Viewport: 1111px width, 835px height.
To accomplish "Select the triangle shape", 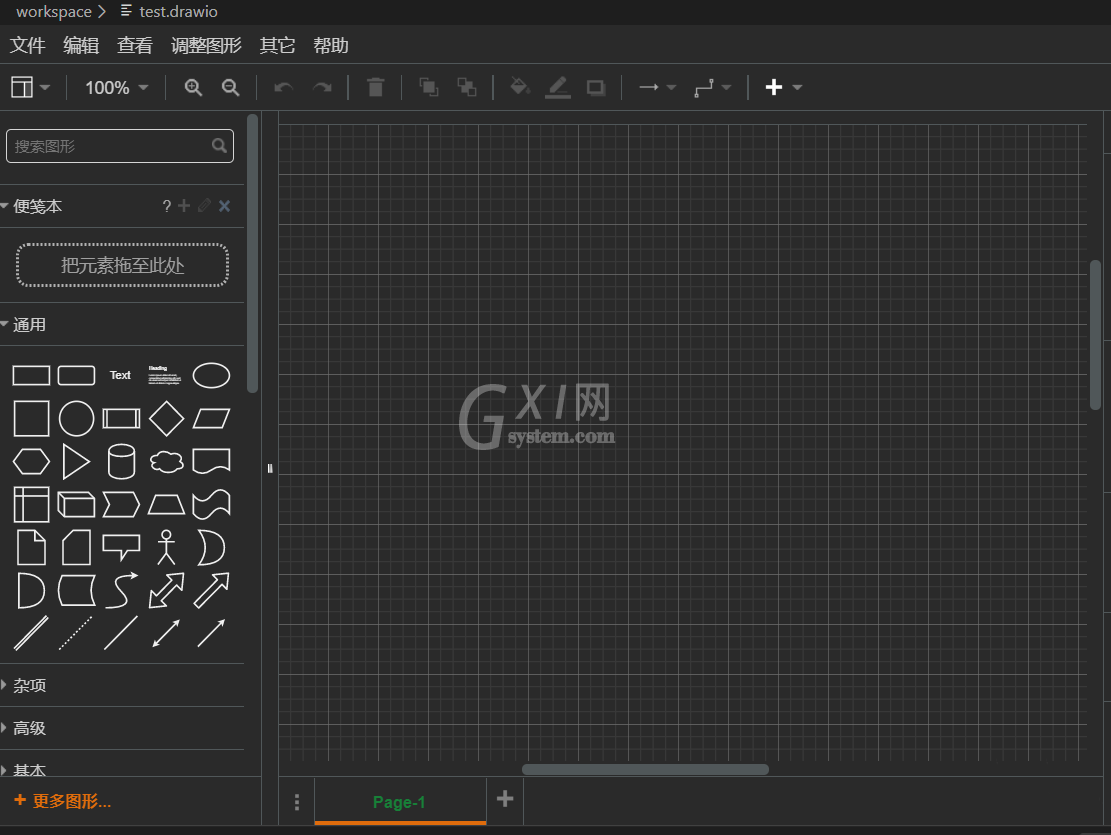I will click(77, 461).
